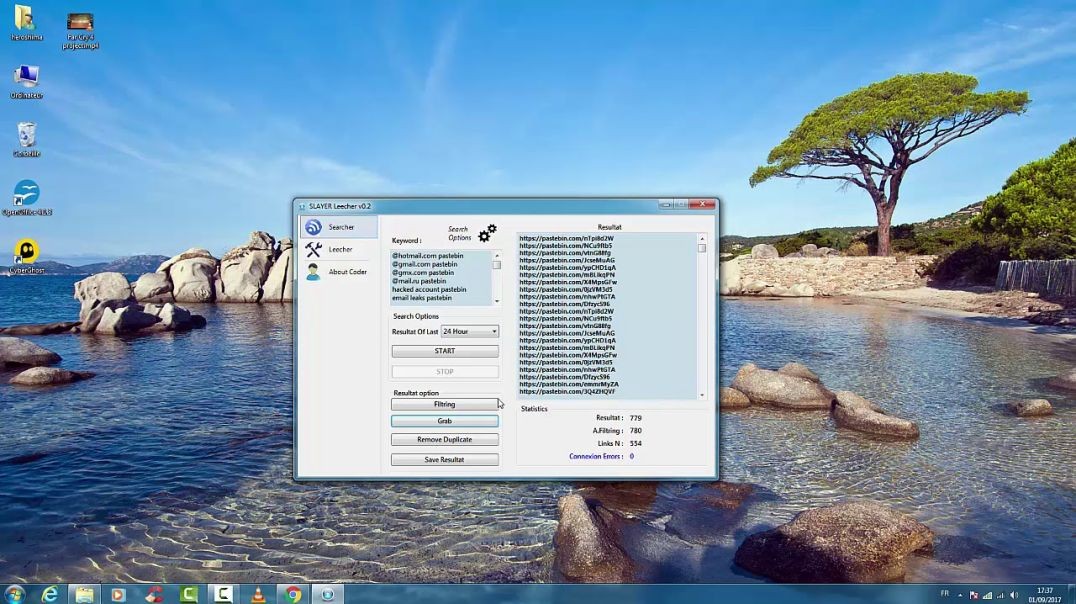The image size is (1076, 604).
Task: Click the "Statistics" group heading
Action: (535, 409)
